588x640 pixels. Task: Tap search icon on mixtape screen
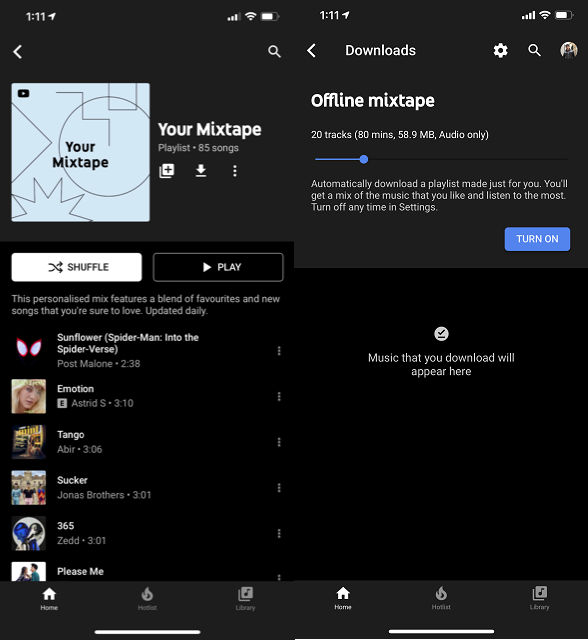point(274,51)
